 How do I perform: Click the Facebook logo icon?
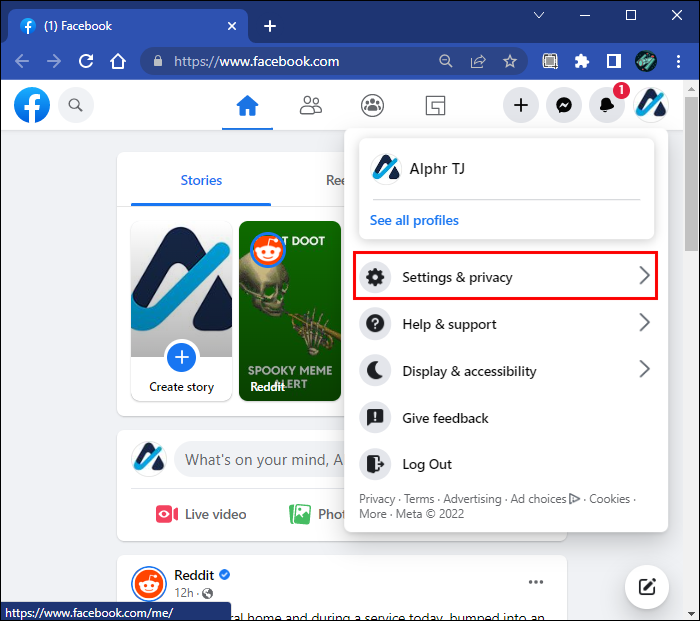tap(32, 105)
